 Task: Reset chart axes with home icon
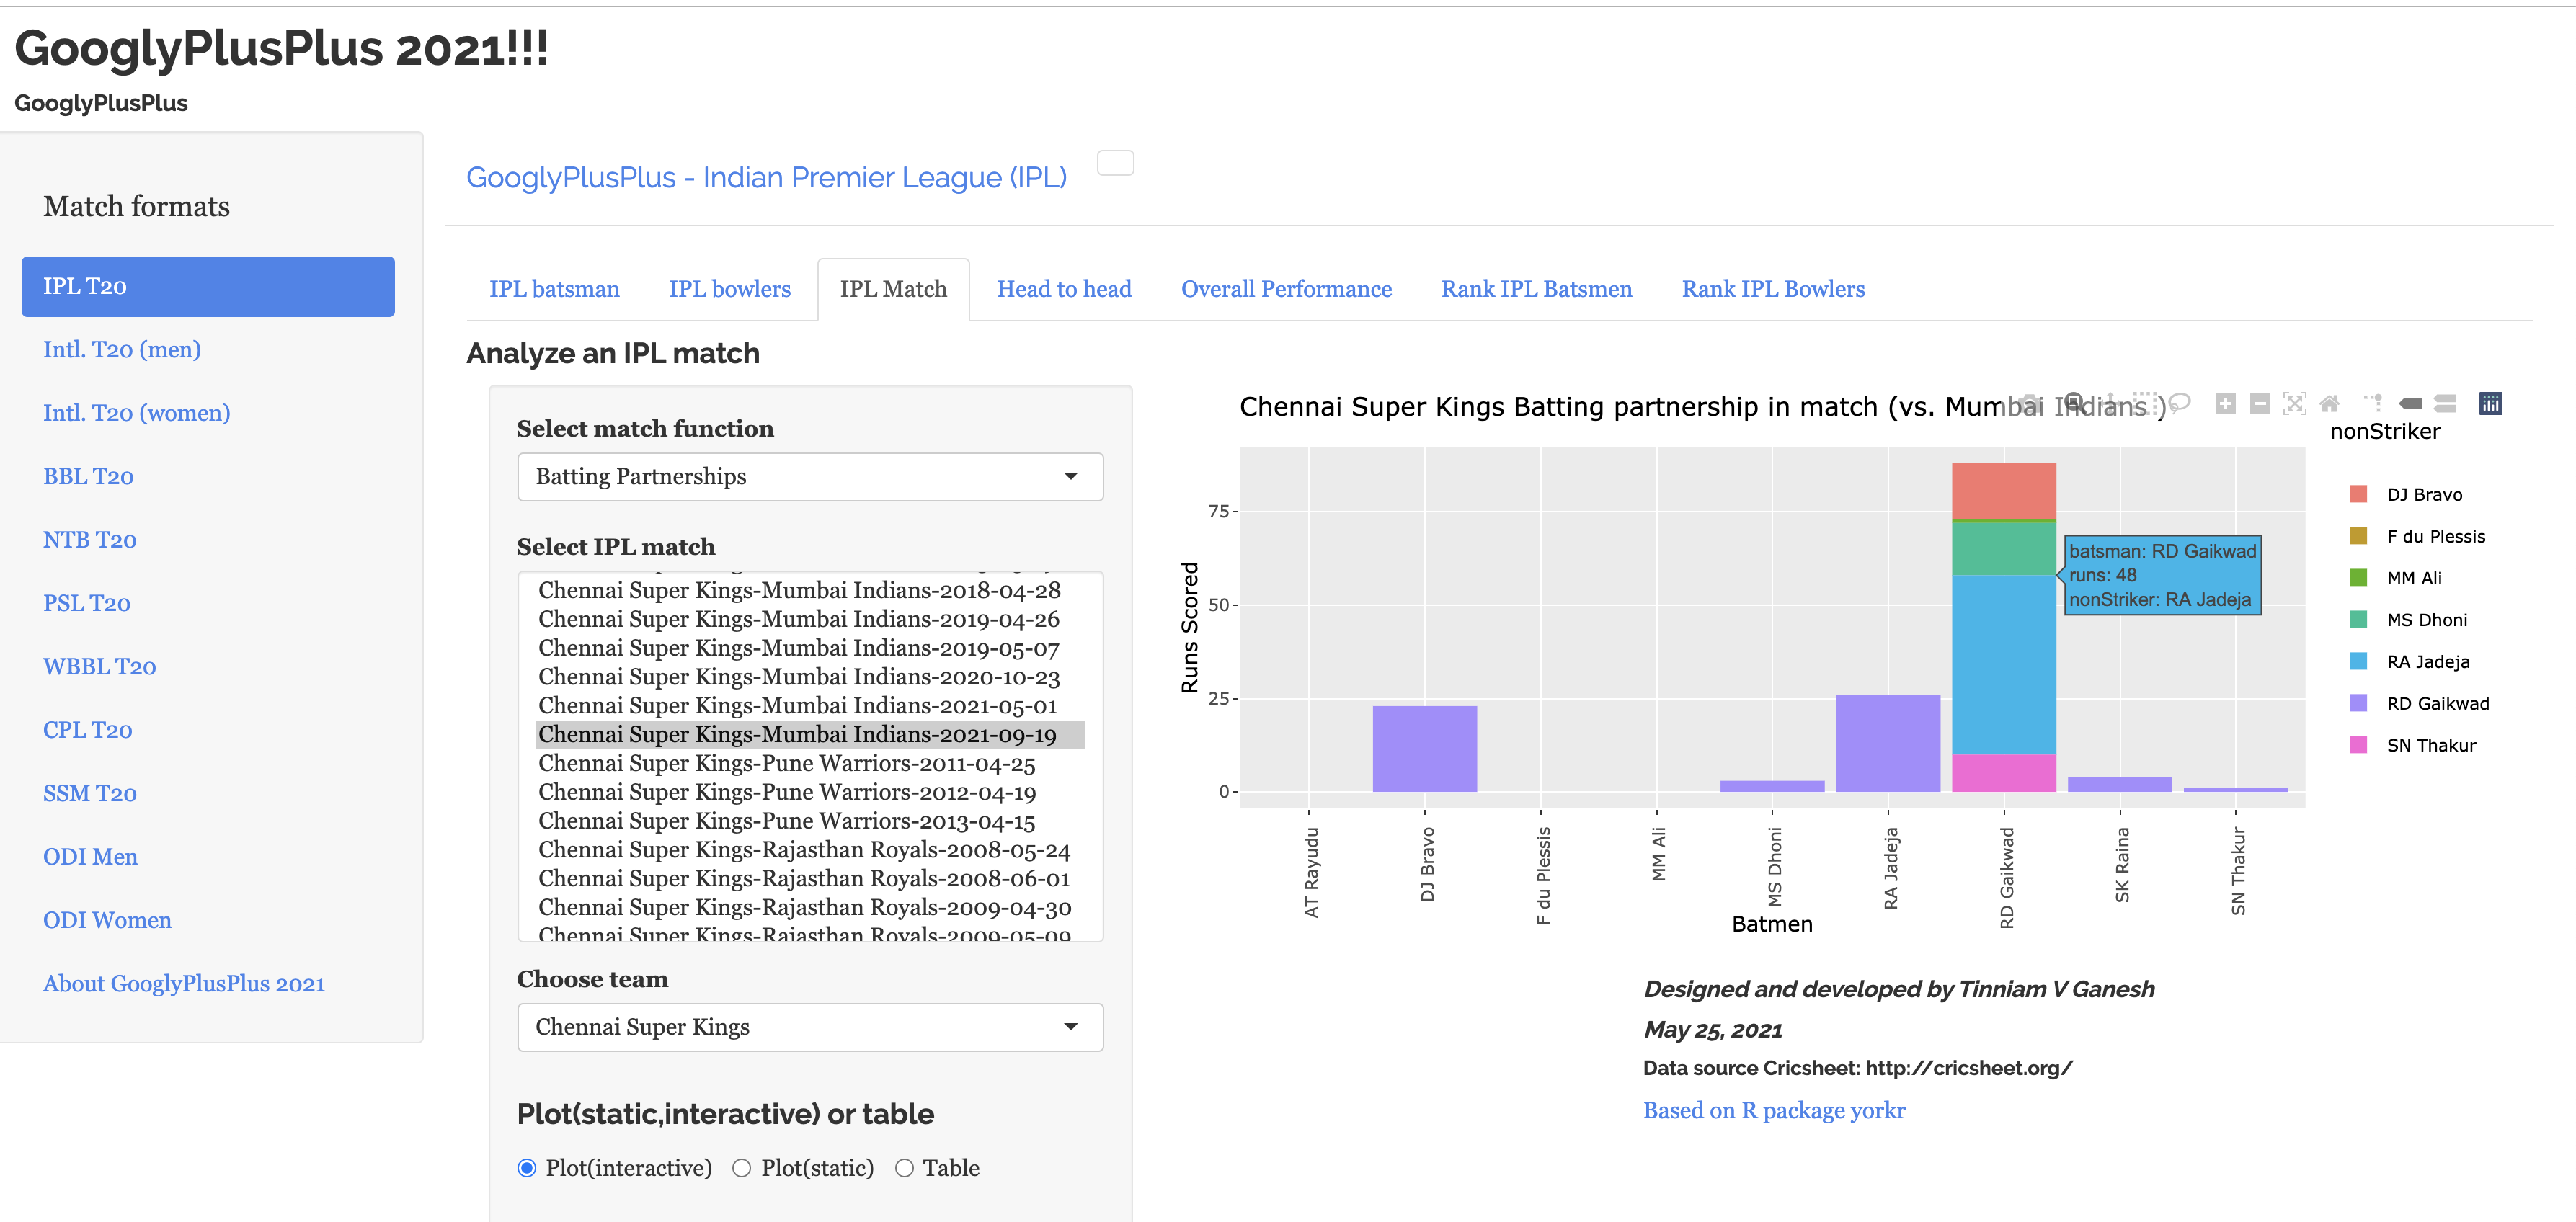[2330, 404]
